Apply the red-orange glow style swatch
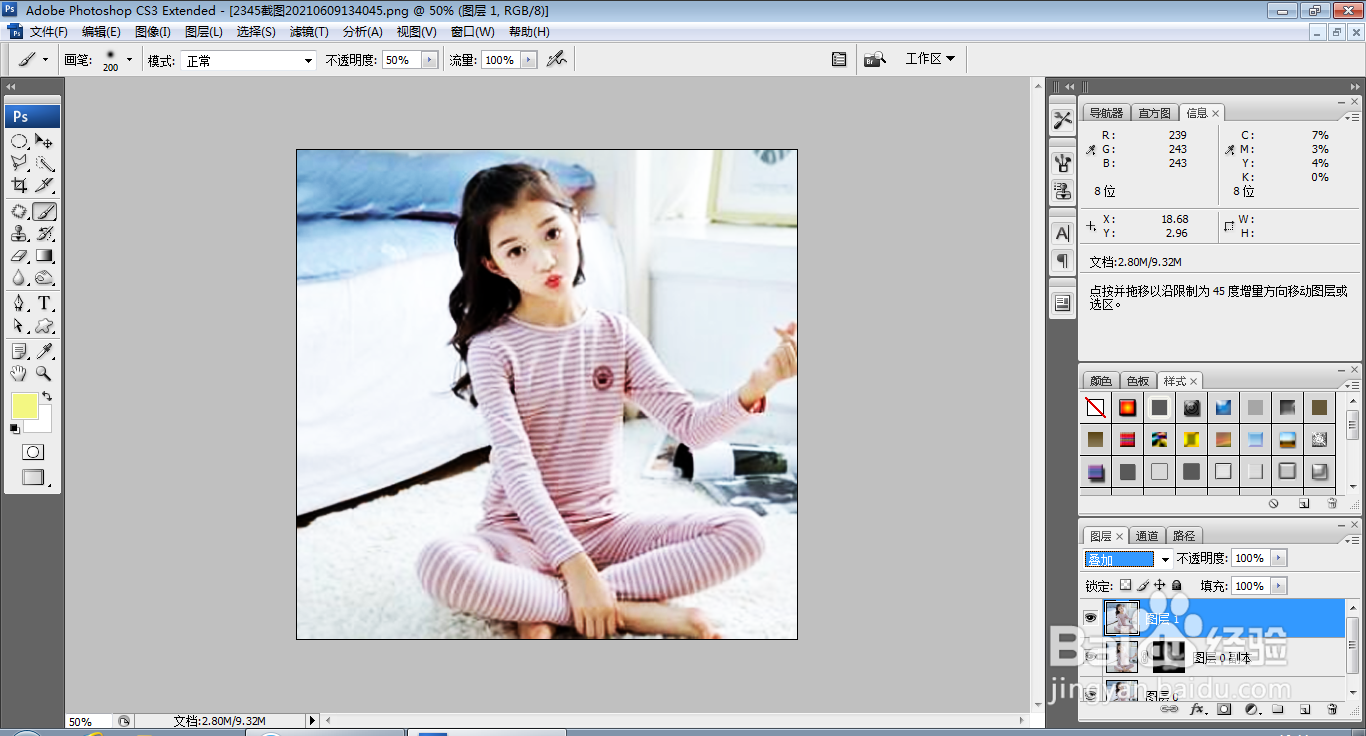The width and height of the screenshot is (1366, 736). (1127, 408)
